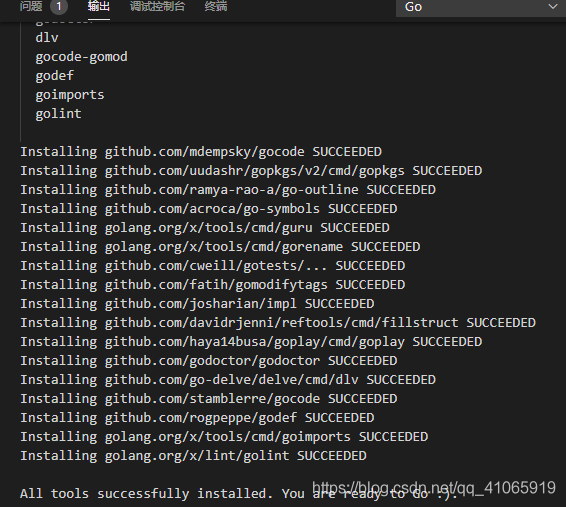Open the Go output channel dropdown
The width and height of the screenshot is (566, 507).
pos(480,7)
